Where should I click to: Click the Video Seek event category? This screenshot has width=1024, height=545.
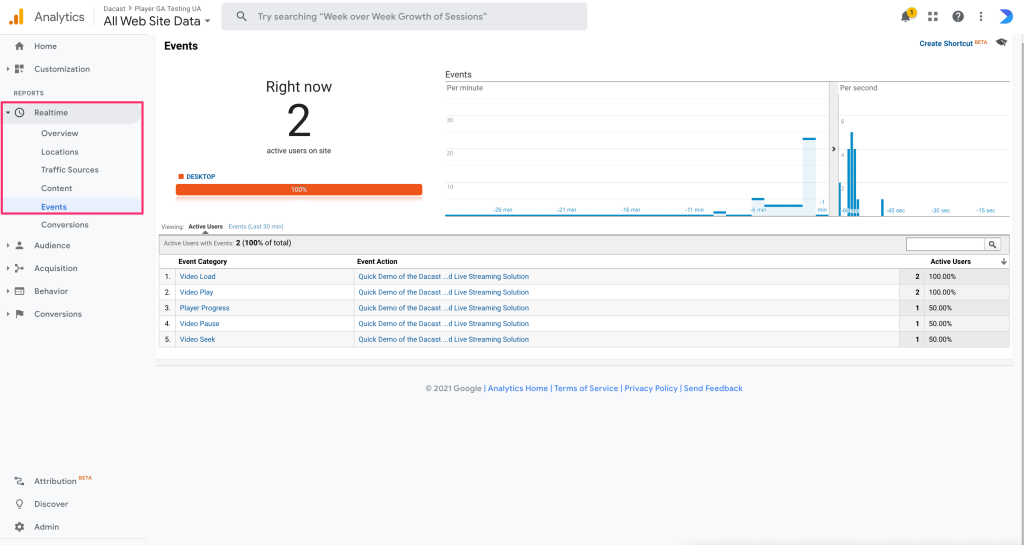pos(197,339)
